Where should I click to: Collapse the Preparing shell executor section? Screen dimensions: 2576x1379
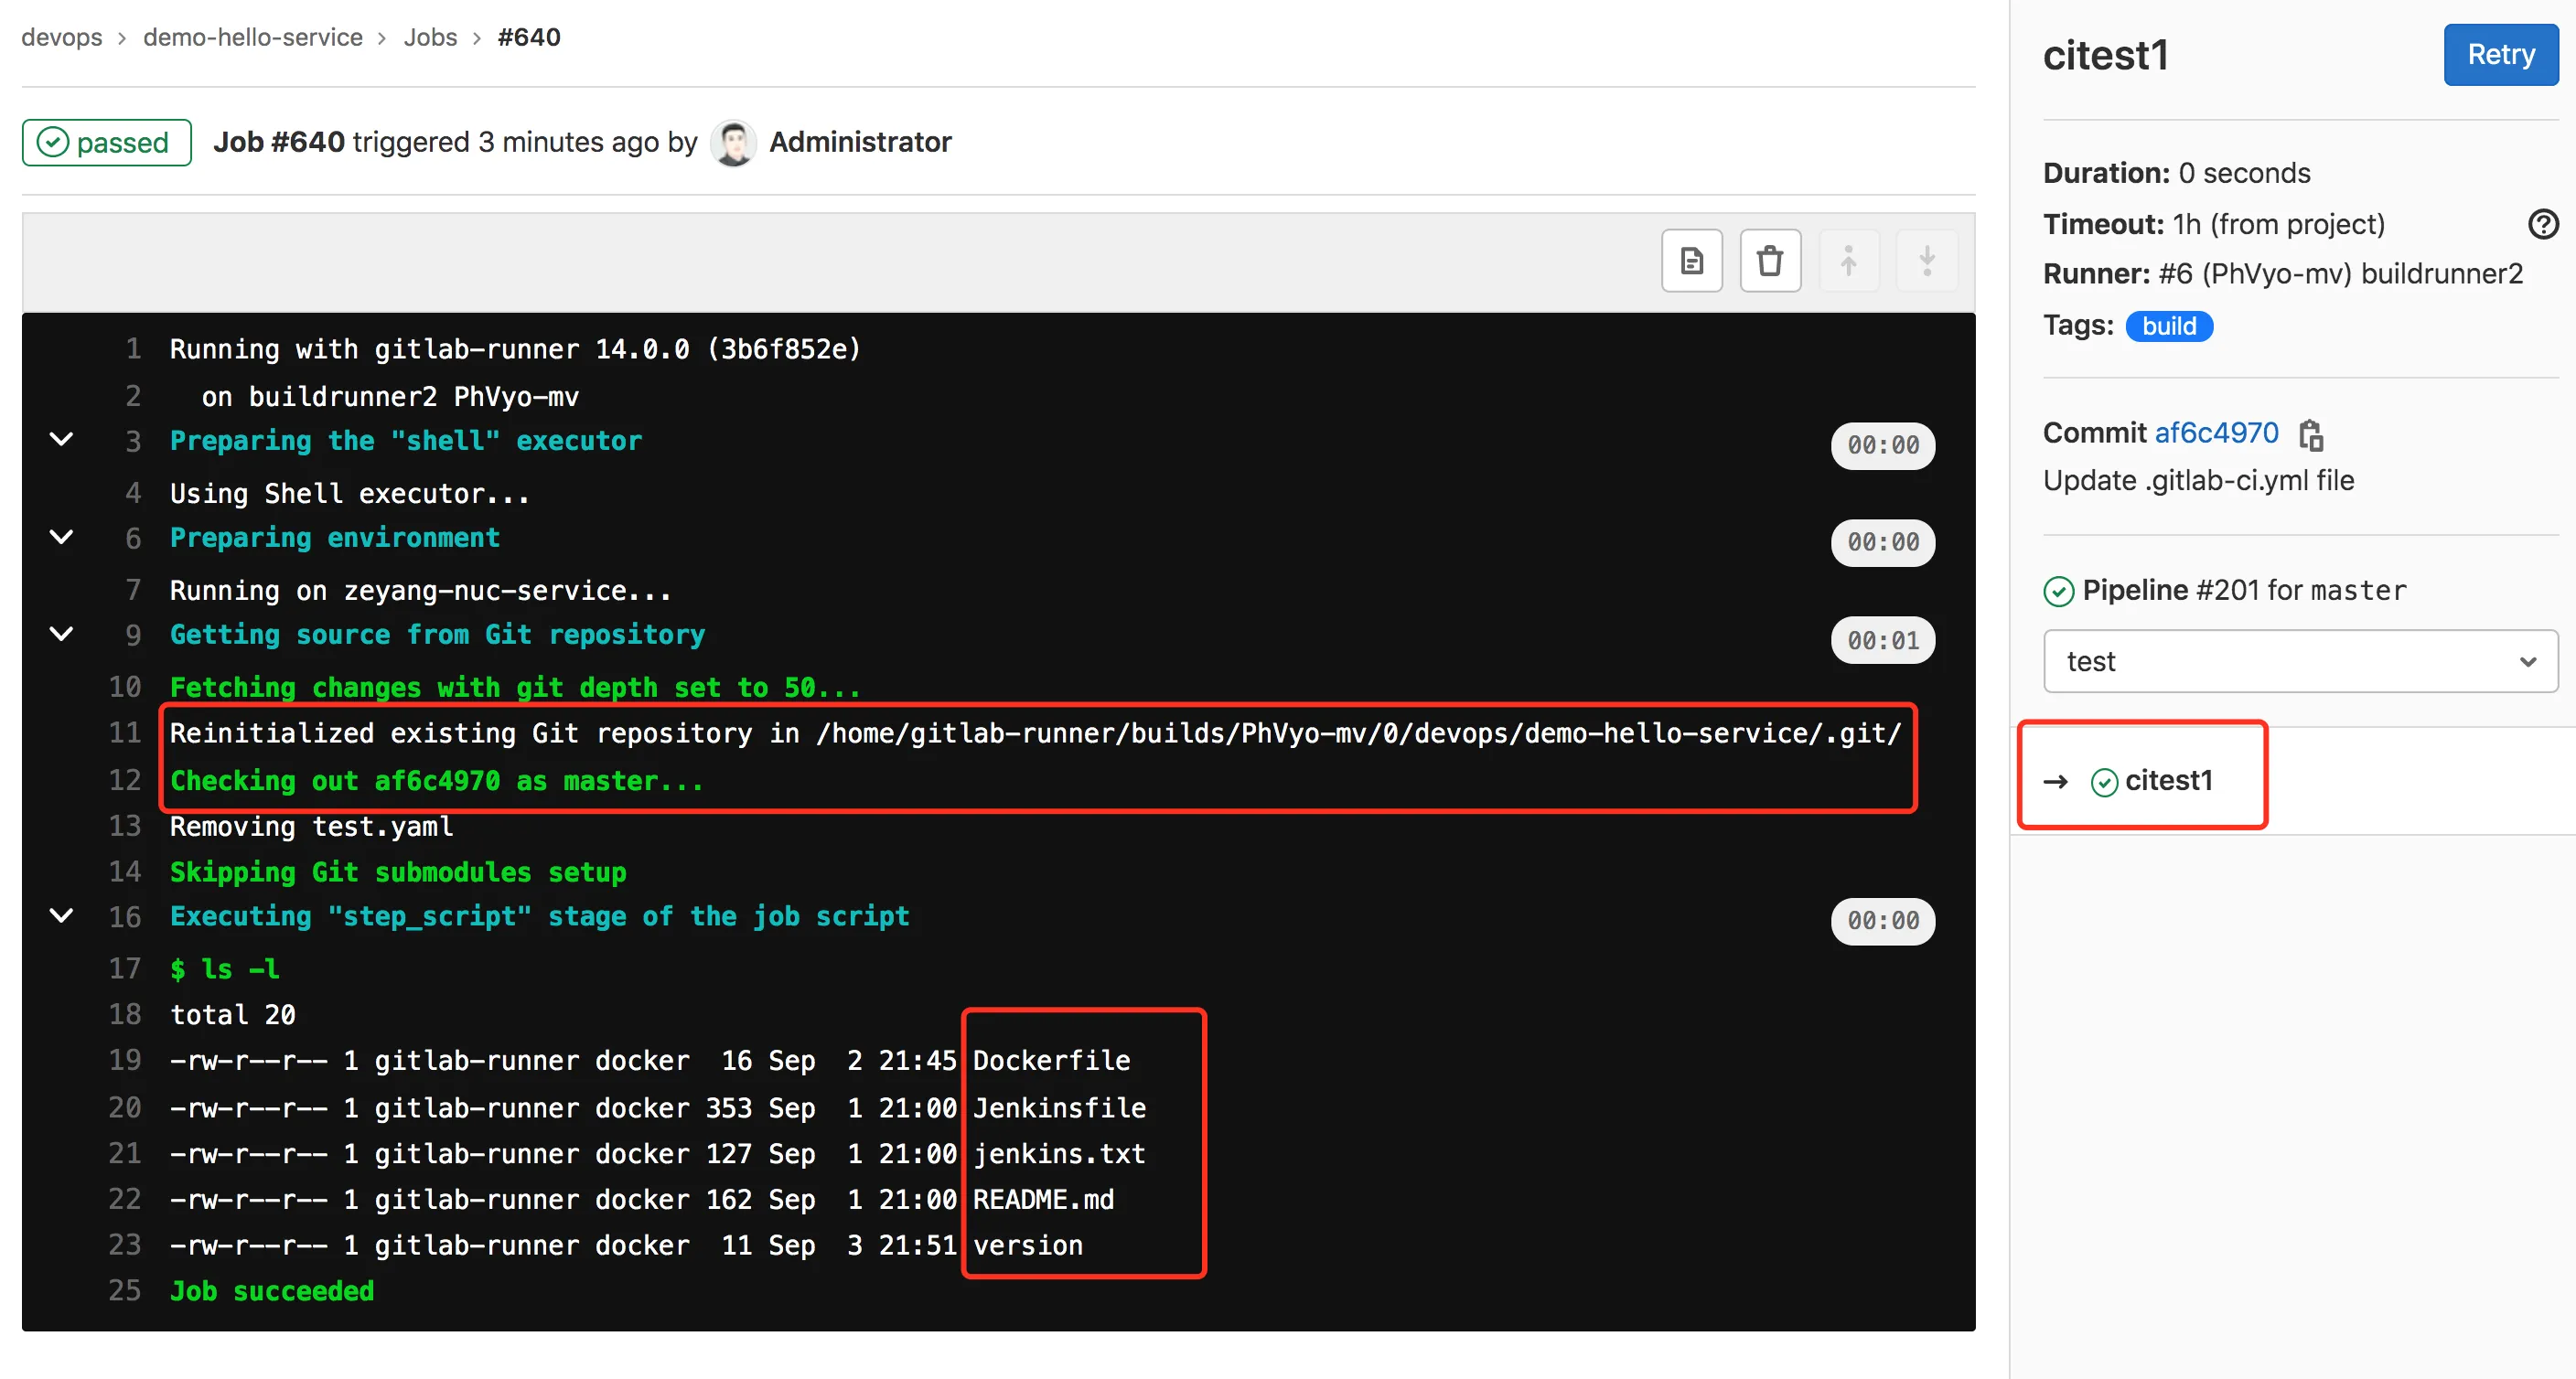[x=61, y=440]
